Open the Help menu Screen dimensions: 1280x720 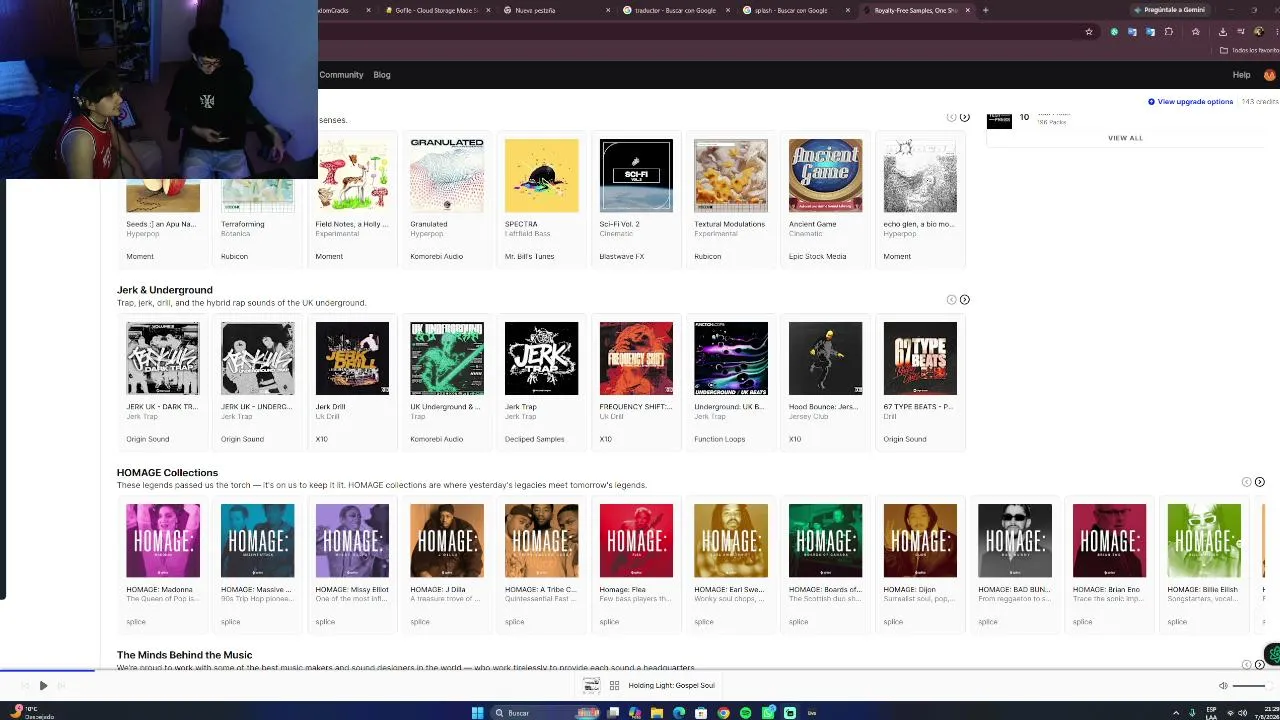pos(1241,75)
